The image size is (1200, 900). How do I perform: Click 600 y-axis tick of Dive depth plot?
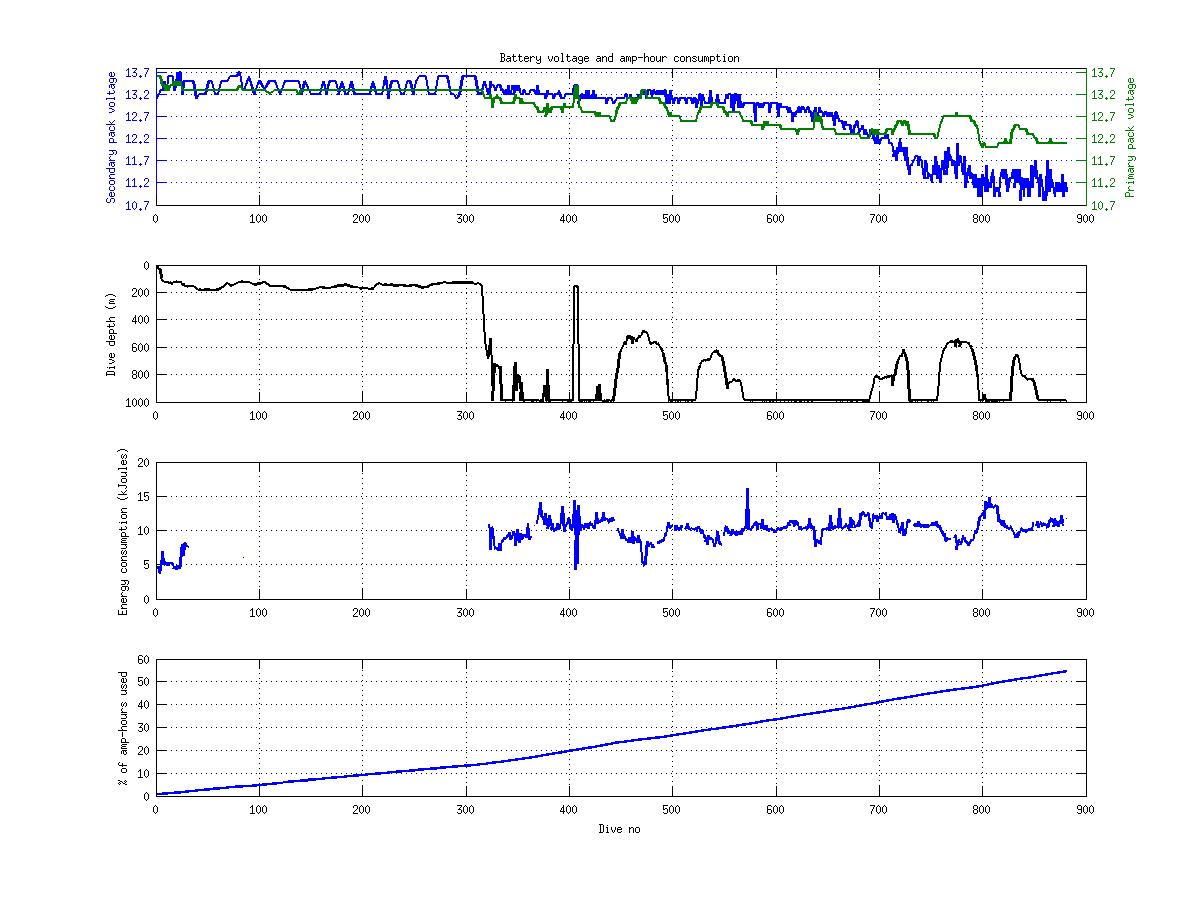(x=141, y=347)
